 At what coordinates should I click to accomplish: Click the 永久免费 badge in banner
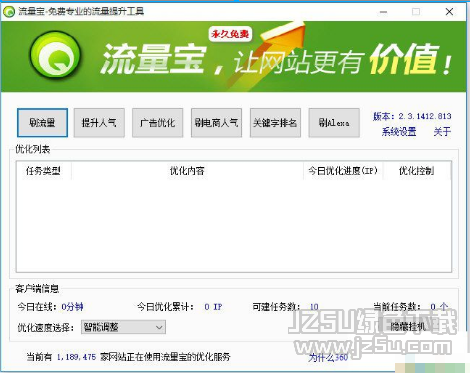coord(230,34)
